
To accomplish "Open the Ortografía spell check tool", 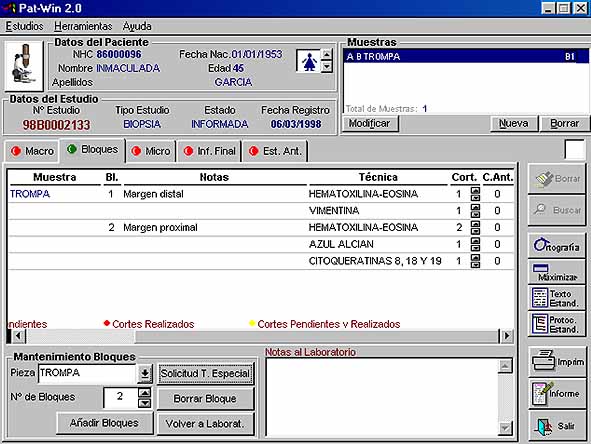I will (556, 246).
